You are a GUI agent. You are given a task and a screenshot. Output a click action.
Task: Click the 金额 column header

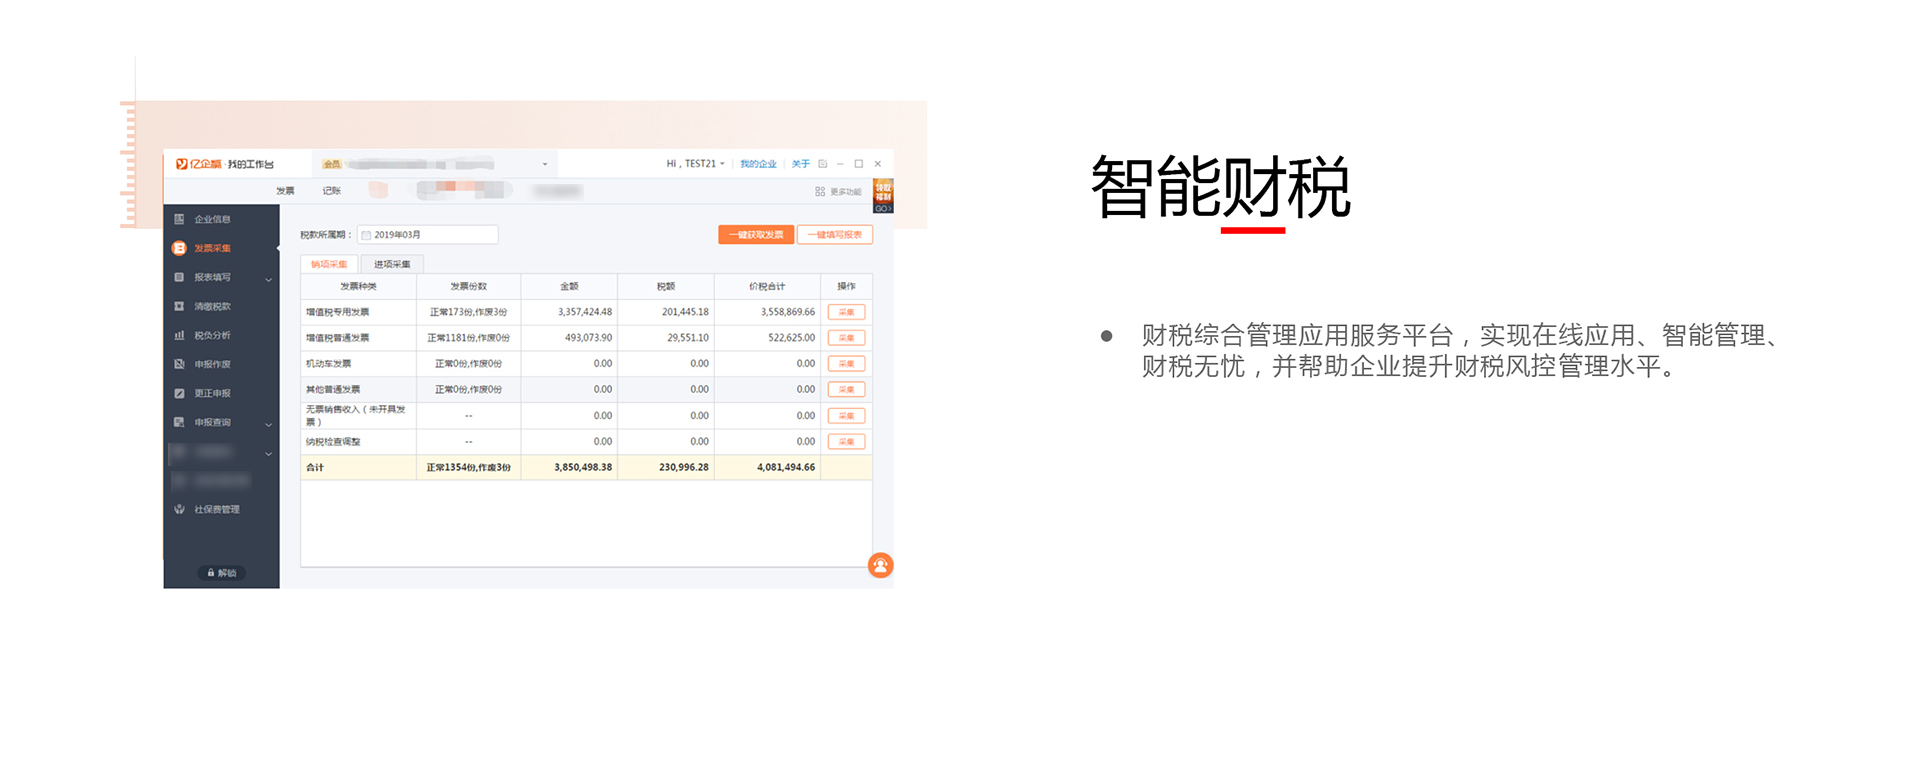tap(569, 287)
